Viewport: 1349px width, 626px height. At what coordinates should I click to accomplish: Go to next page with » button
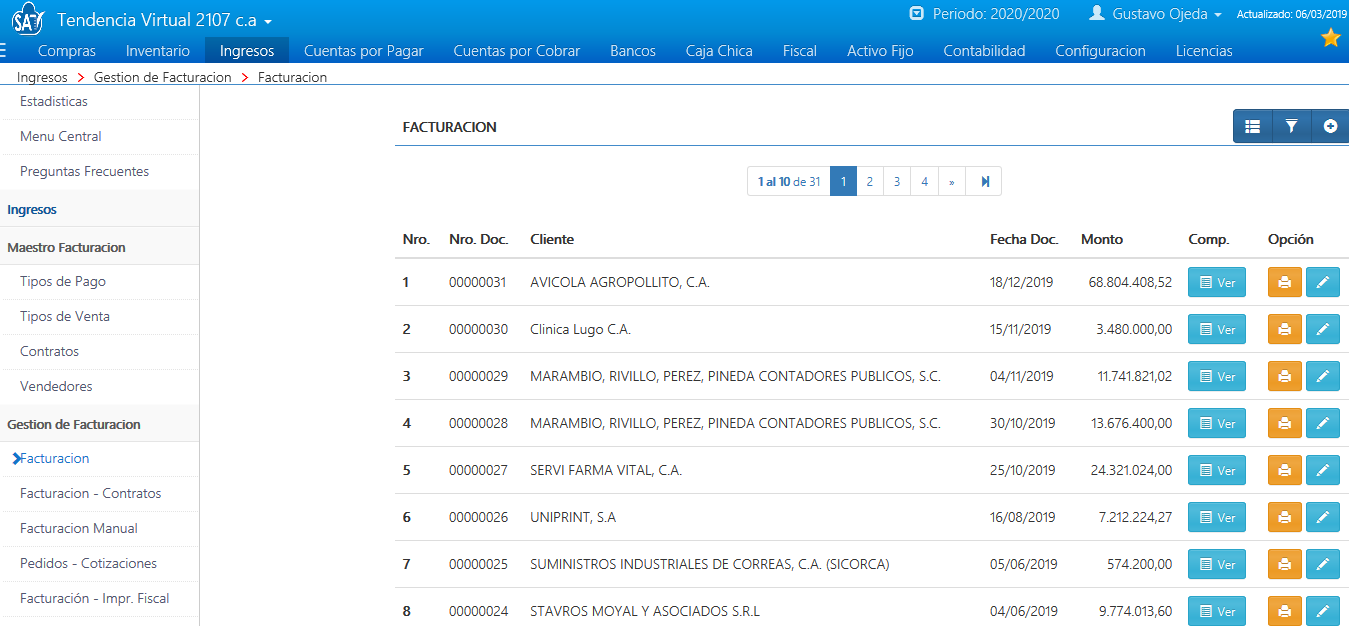952,182
